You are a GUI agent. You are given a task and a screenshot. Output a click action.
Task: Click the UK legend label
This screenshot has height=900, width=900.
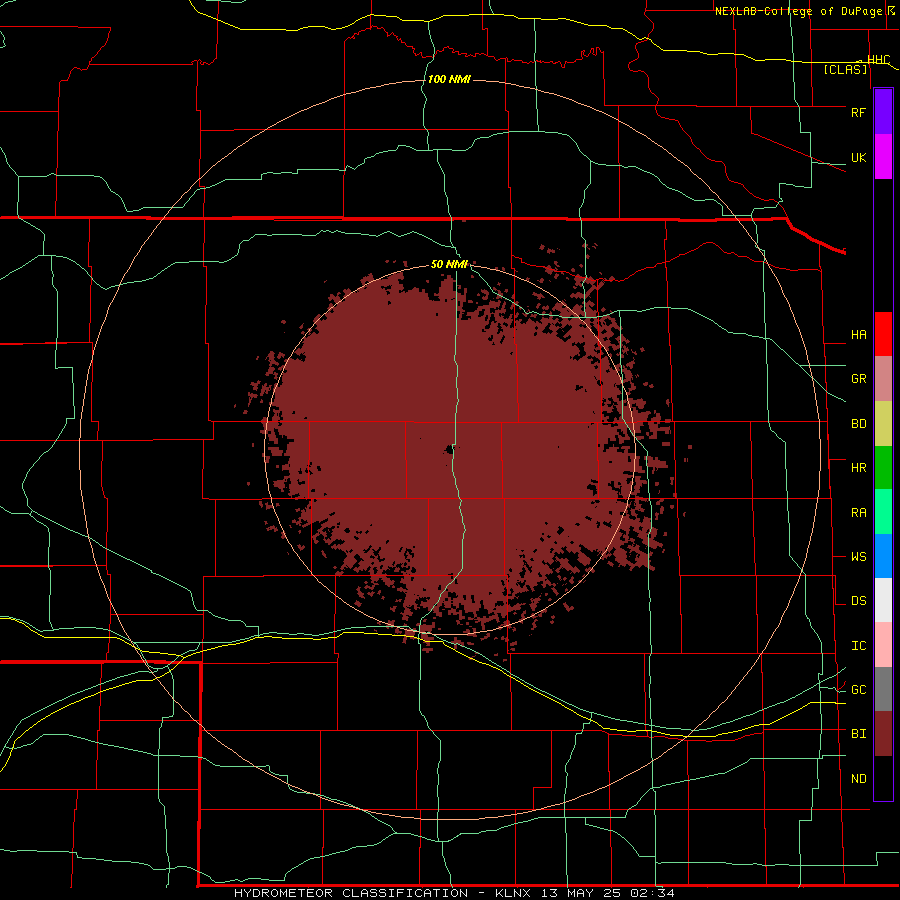click(x=858, y=158)
